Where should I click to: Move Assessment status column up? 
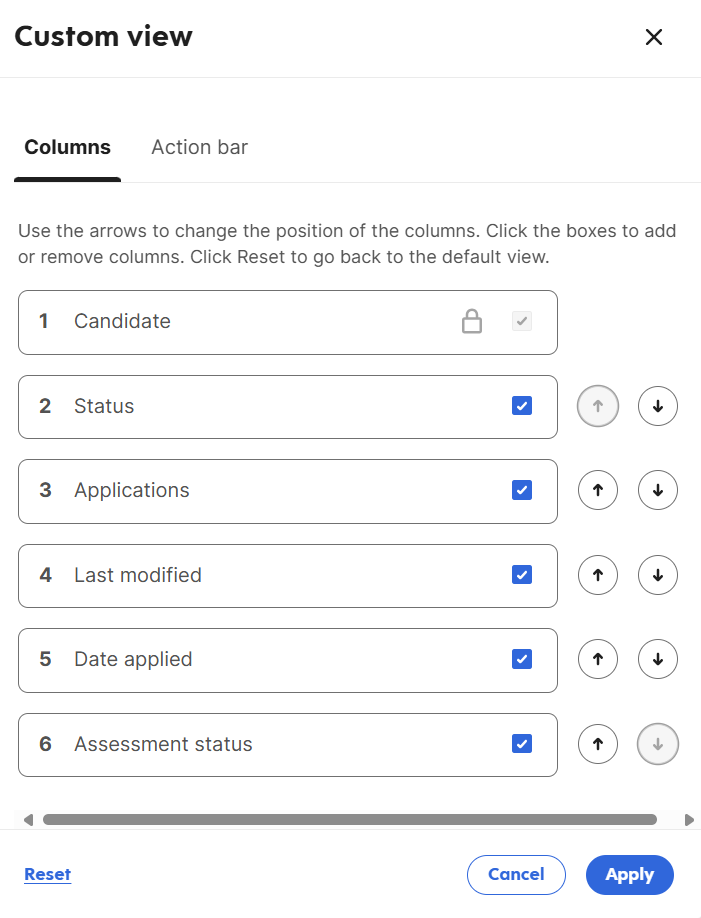click(x=598, y=744)
